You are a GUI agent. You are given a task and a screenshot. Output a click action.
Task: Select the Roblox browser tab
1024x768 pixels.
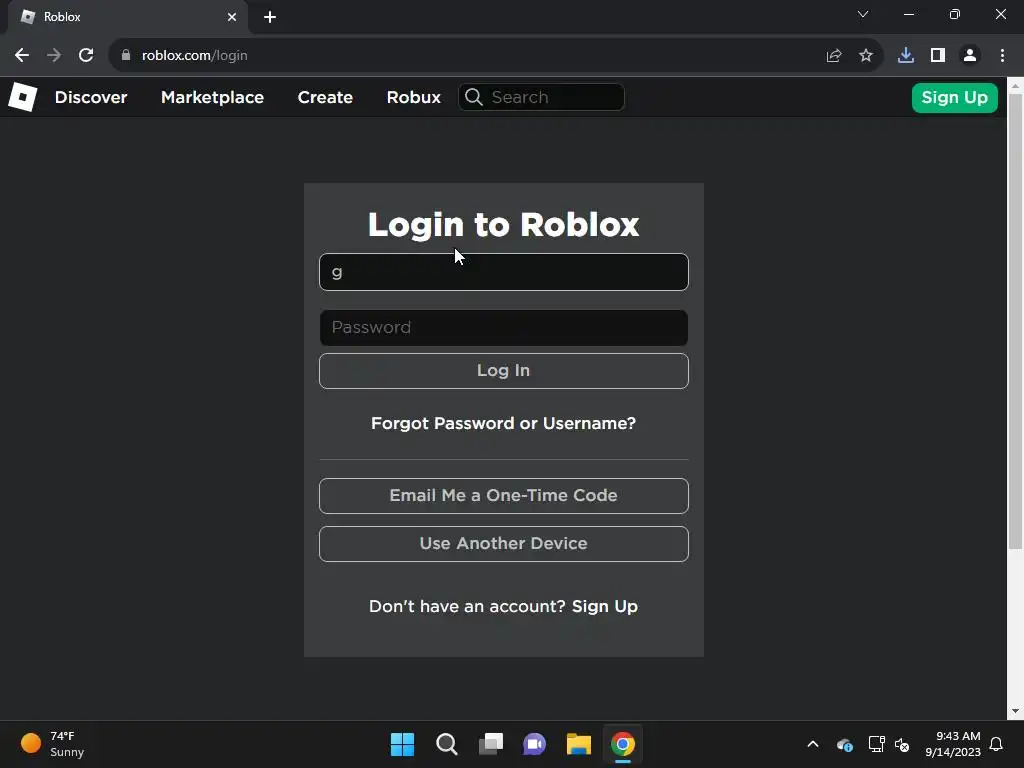(127, 17)
